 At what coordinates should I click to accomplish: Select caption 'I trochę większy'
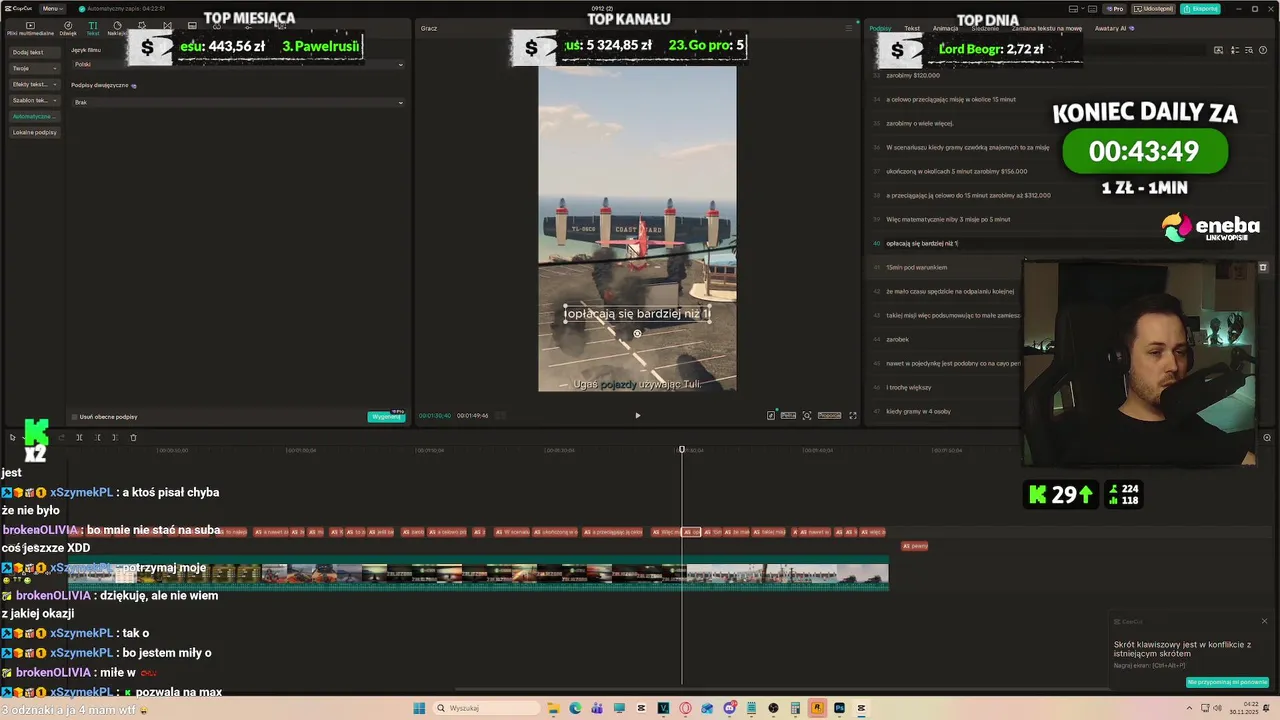(909, 387)
